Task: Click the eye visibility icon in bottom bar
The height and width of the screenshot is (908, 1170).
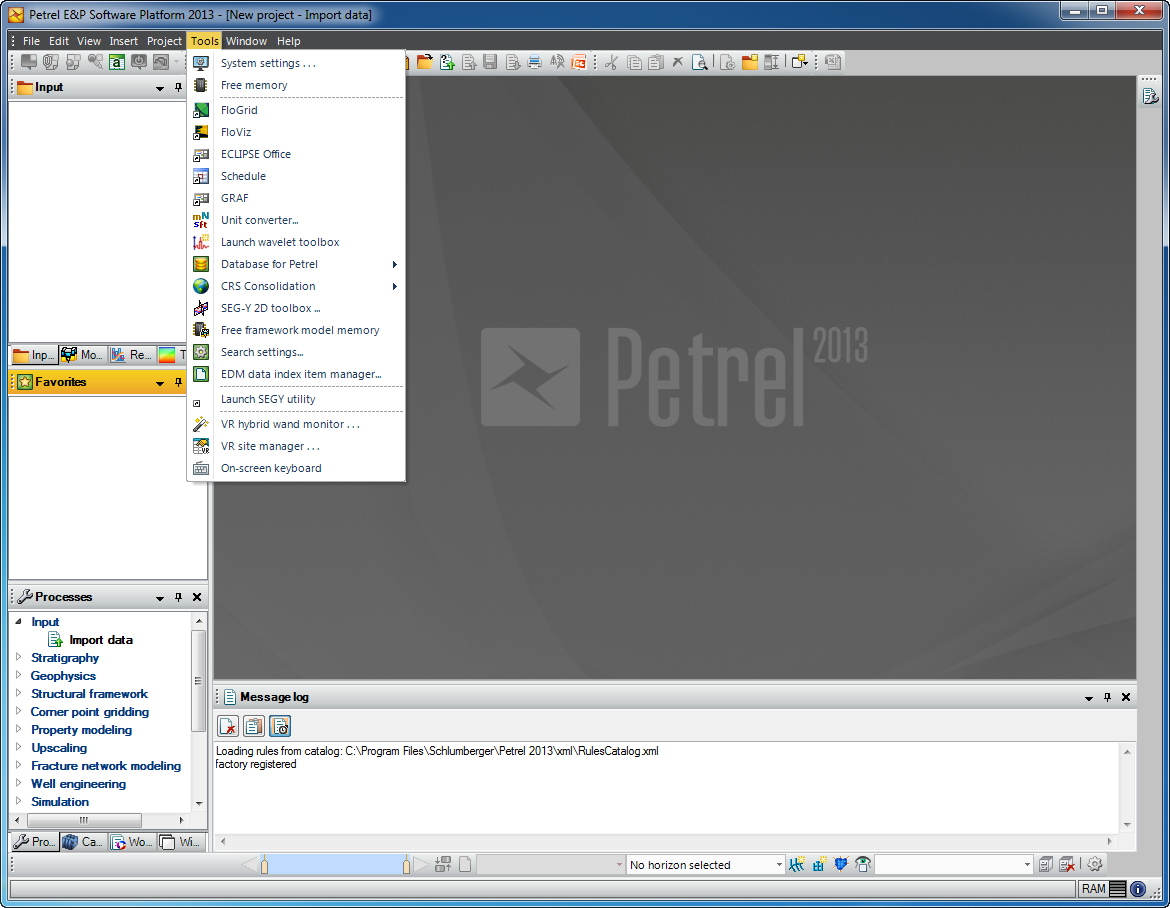Action: click(x=863, y=864)
